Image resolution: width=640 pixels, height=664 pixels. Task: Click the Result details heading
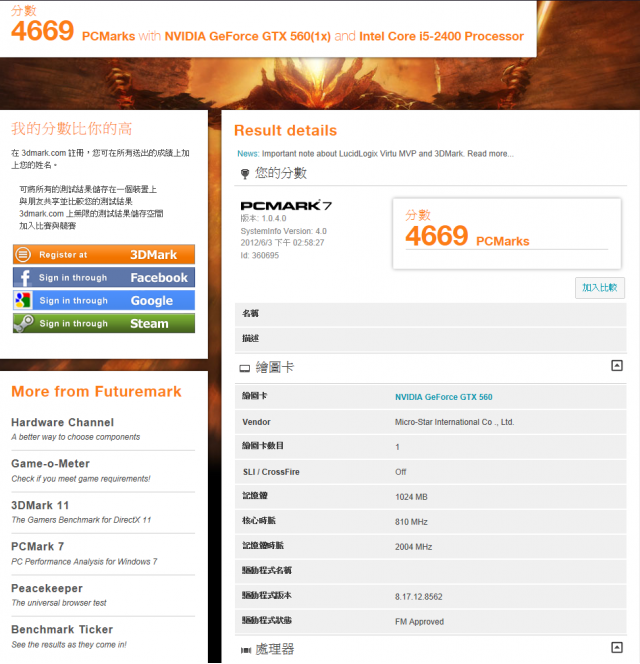(x=285, y=130)
